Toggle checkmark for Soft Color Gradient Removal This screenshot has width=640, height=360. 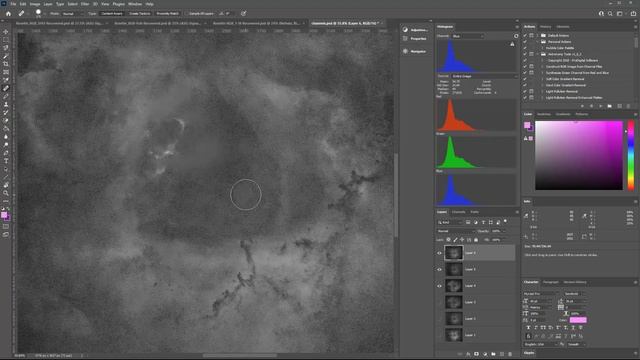525,79
